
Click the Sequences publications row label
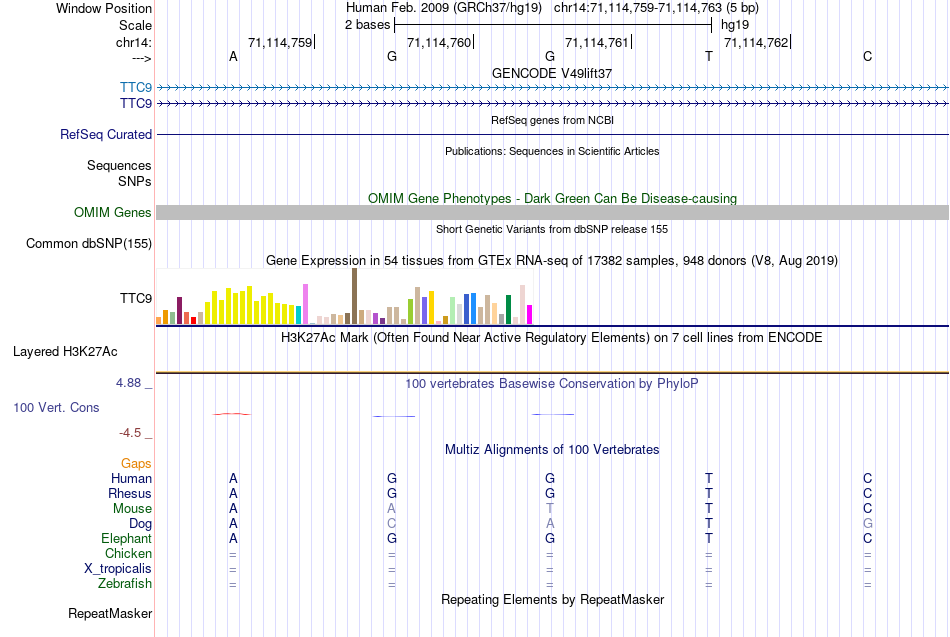[x=119, y=165]
